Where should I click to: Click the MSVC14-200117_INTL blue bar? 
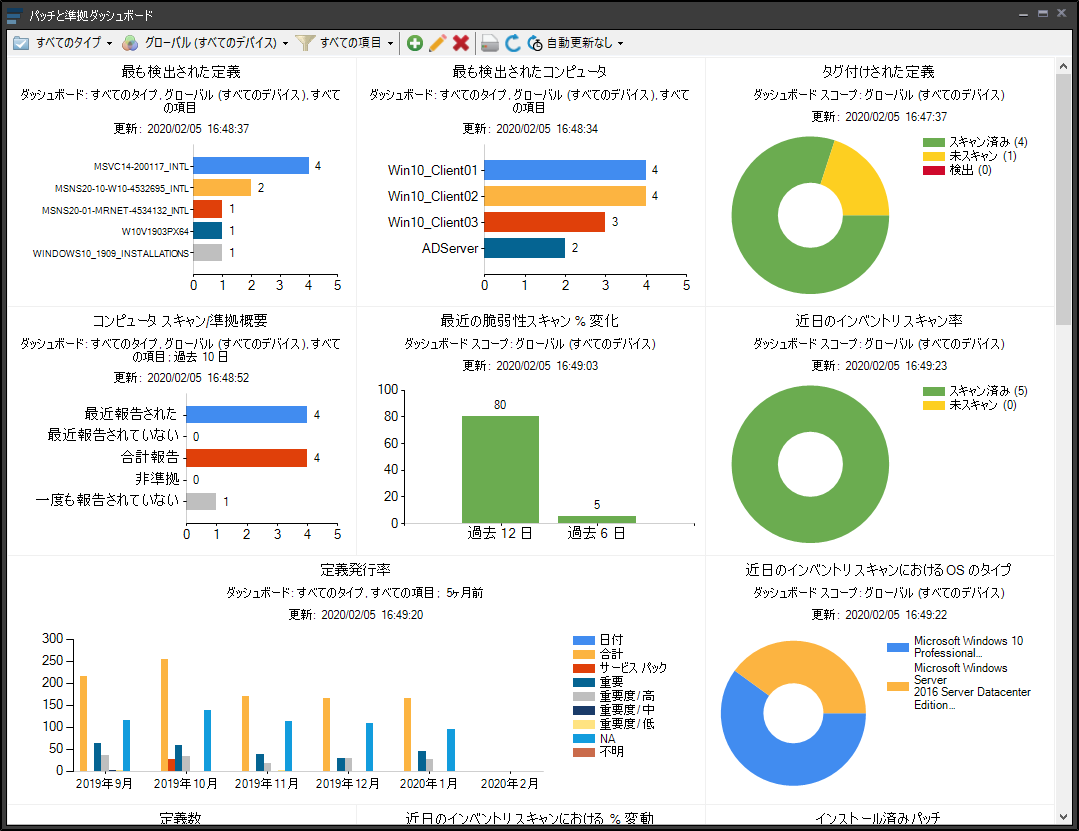[x=251, y=166]
